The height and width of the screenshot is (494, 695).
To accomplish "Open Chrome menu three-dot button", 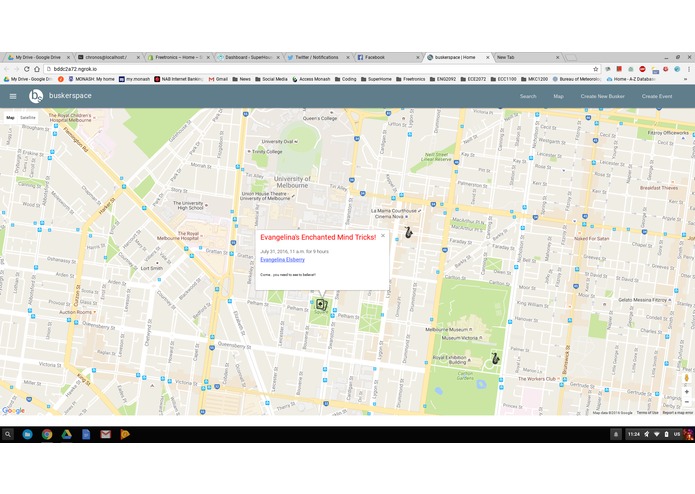I will pos(688,69).
